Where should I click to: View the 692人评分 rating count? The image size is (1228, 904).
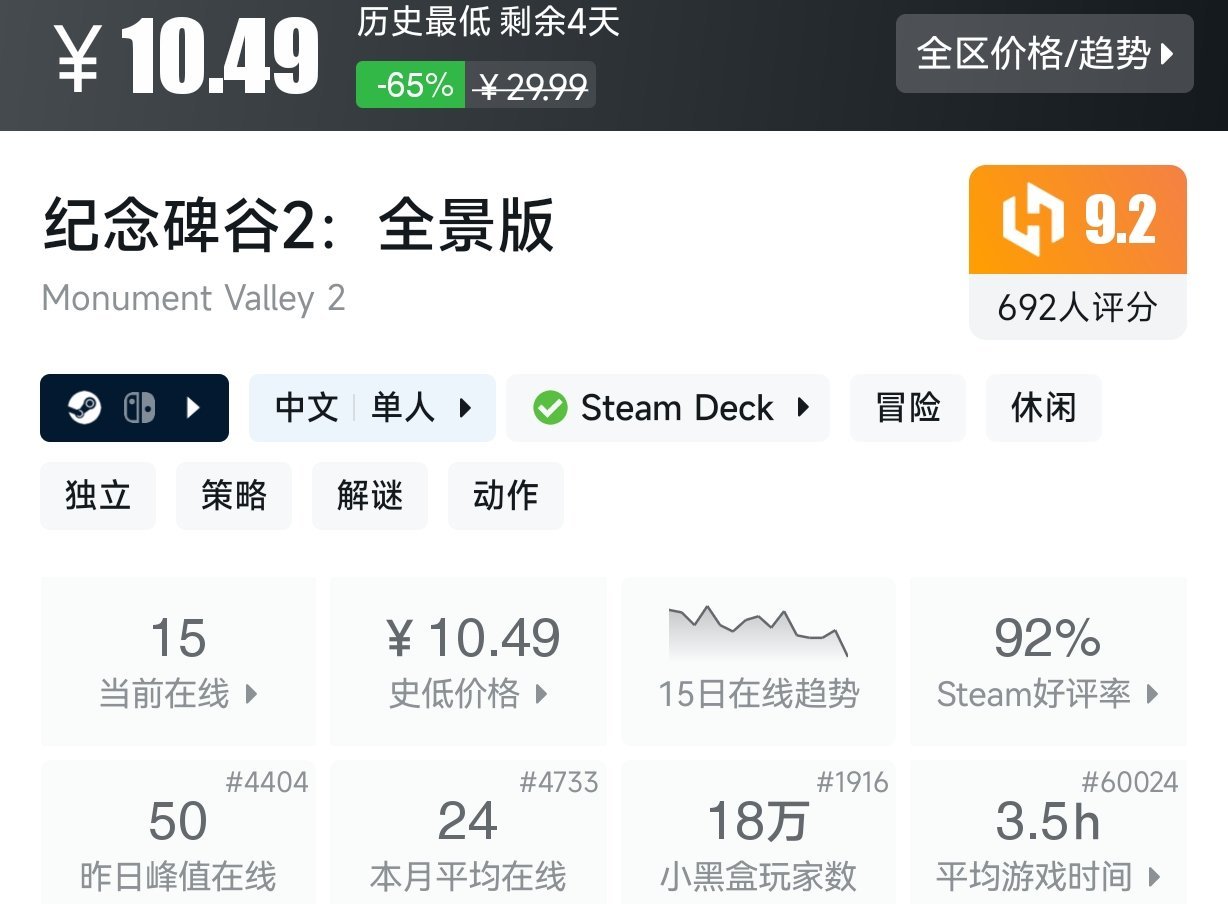[x=1078, y=307]
